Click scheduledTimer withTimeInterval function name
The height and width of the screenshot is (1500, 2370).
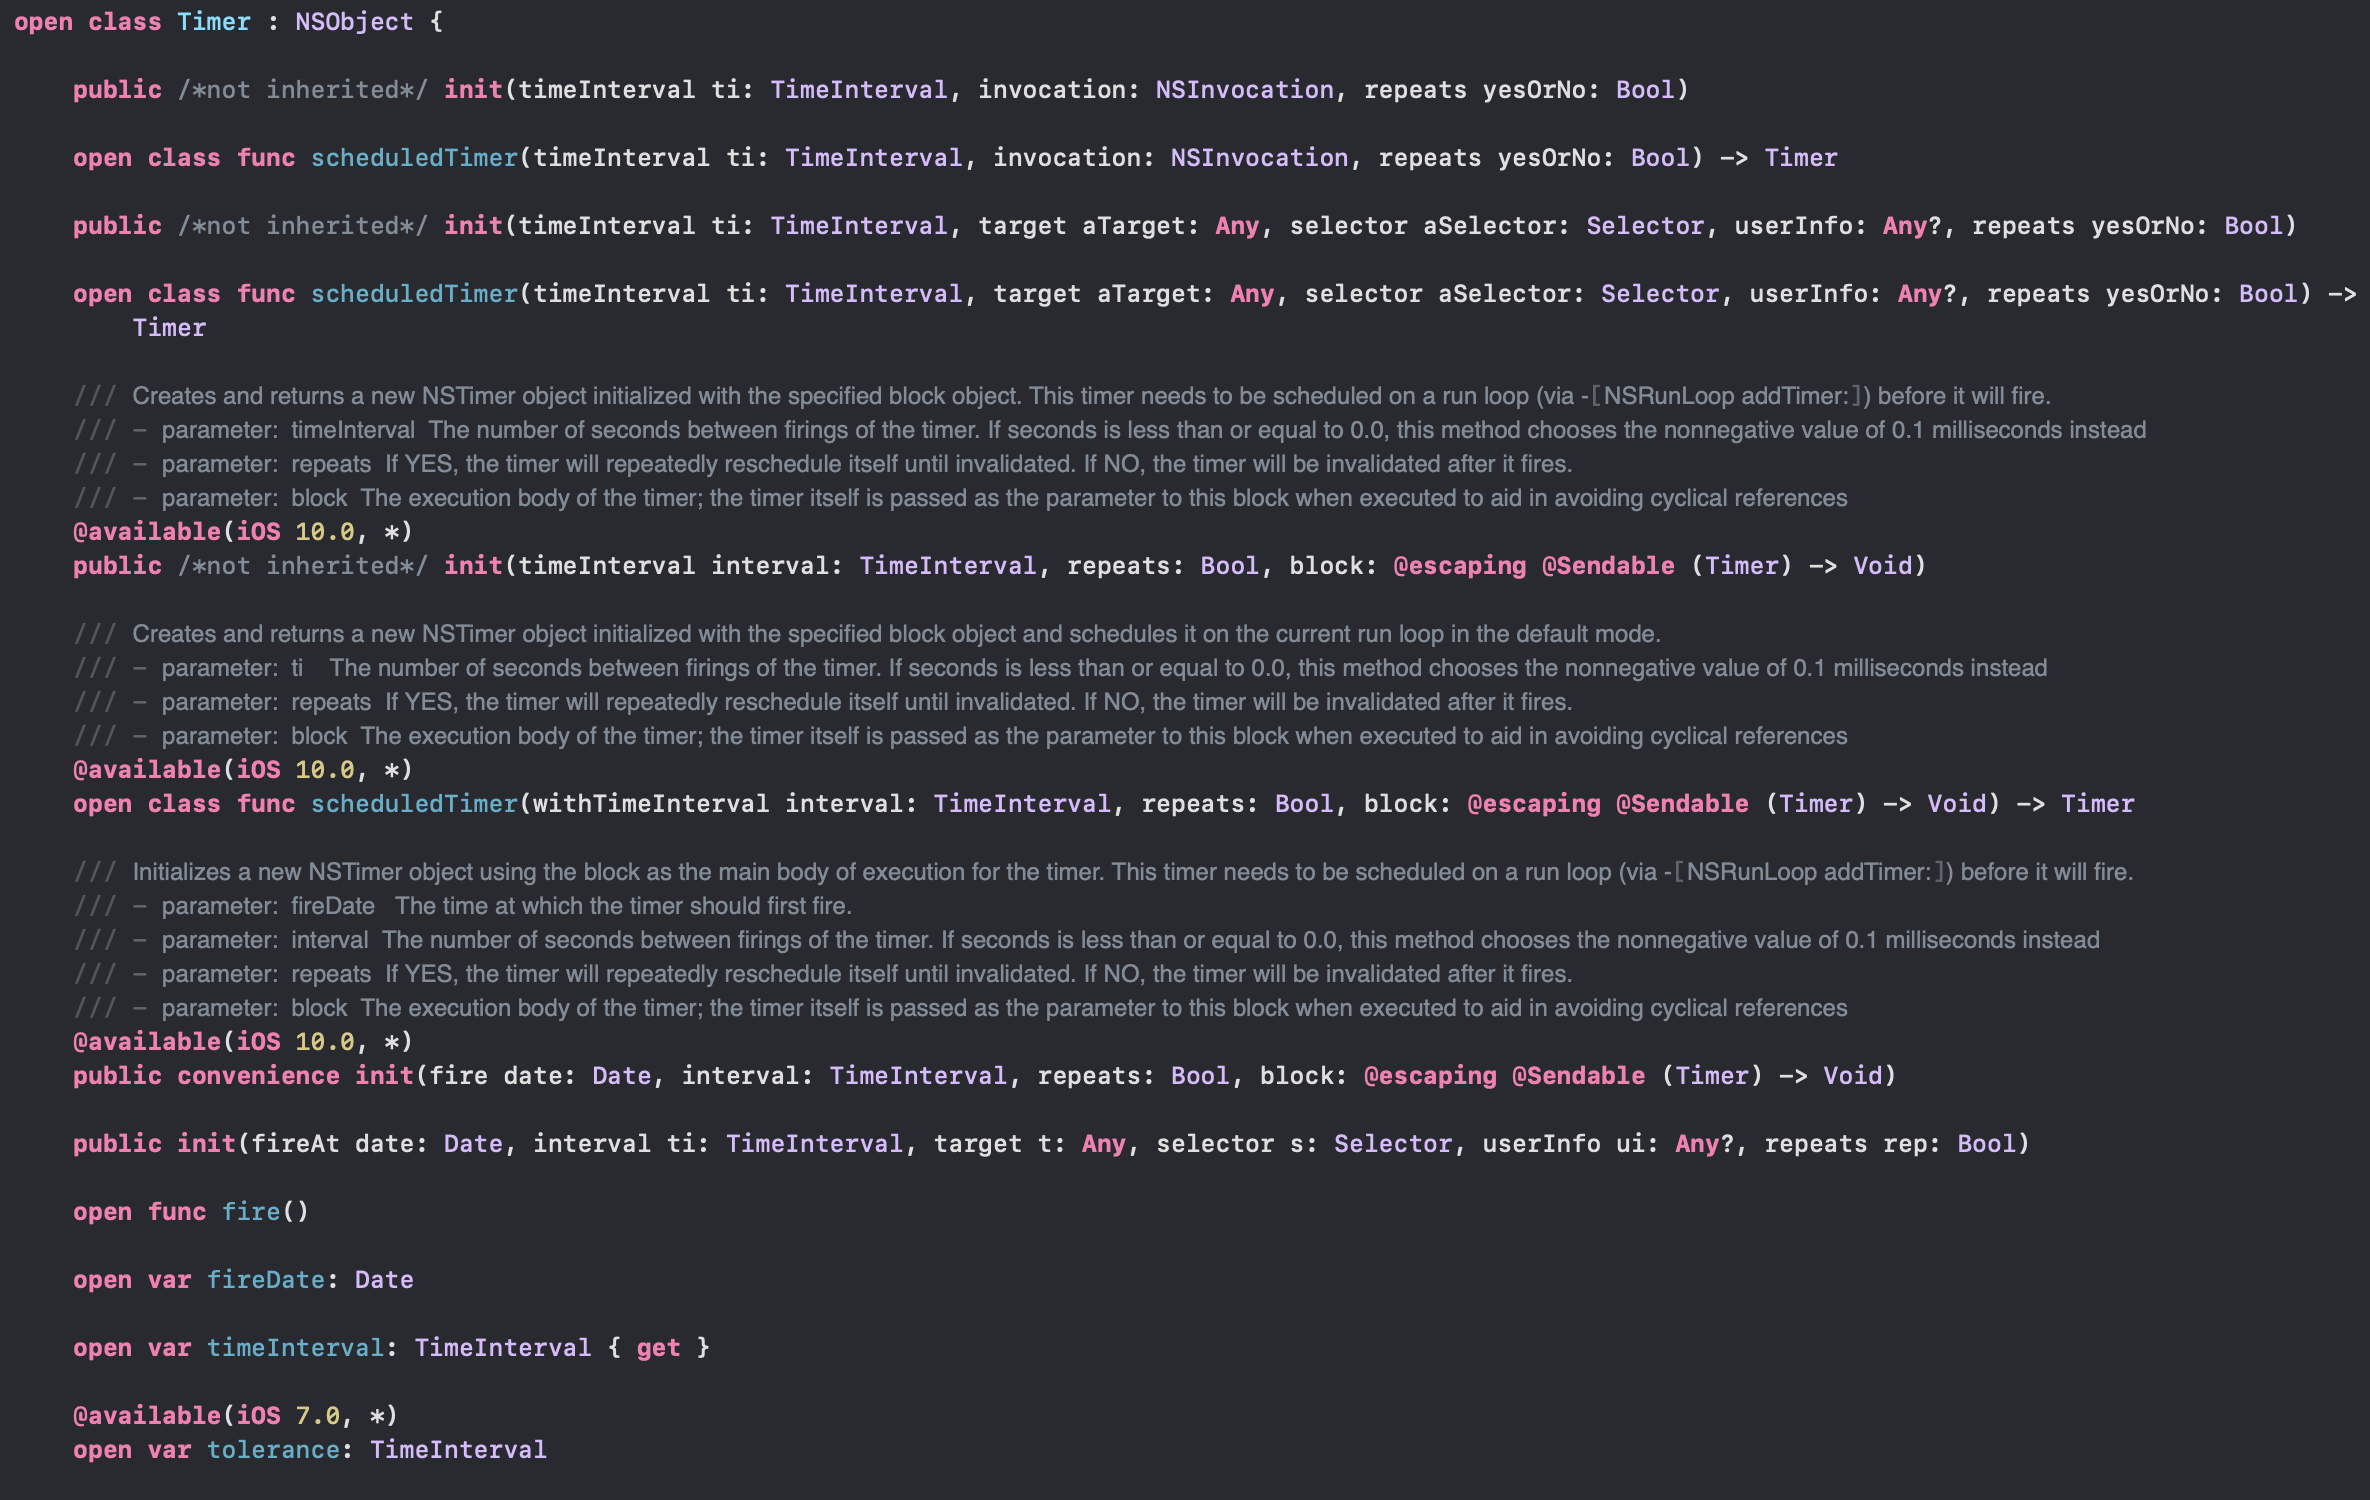coord(414,804)
